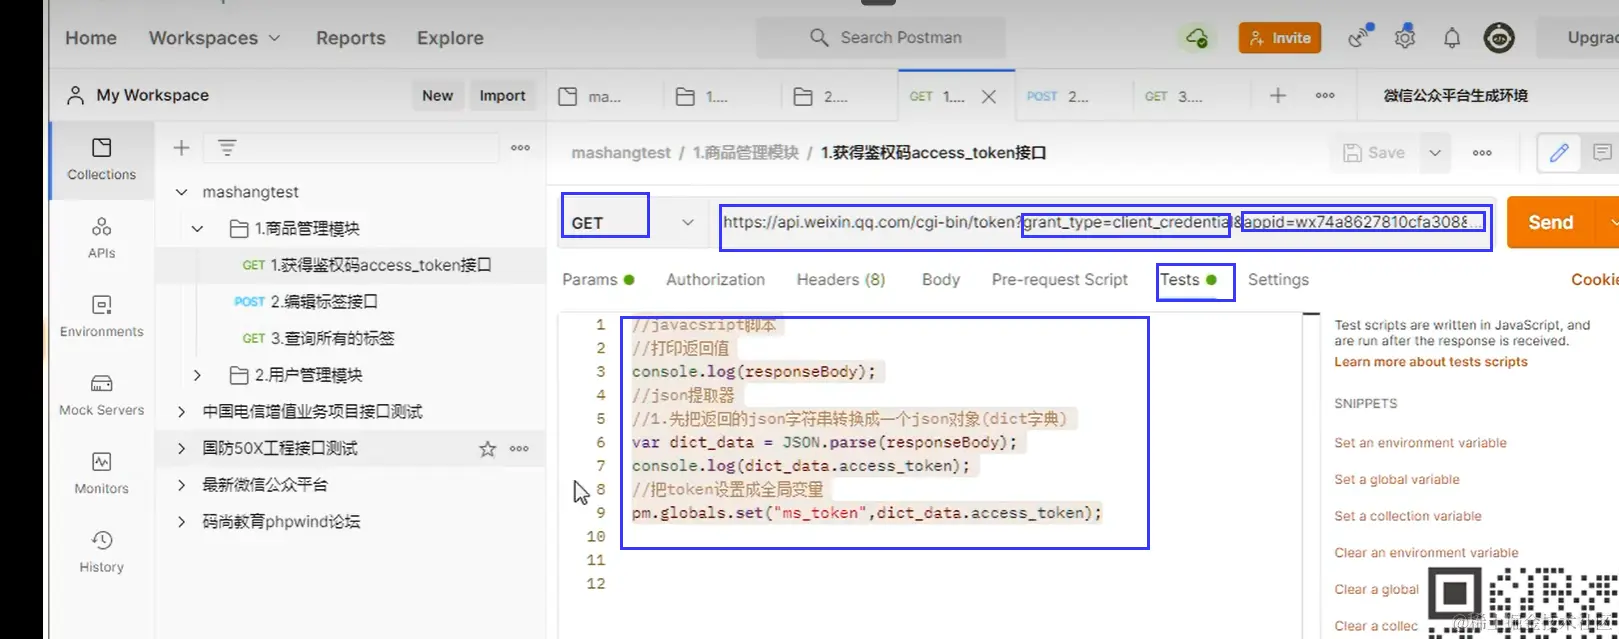Open the user avatar menu

click(x=1498, y=38)
